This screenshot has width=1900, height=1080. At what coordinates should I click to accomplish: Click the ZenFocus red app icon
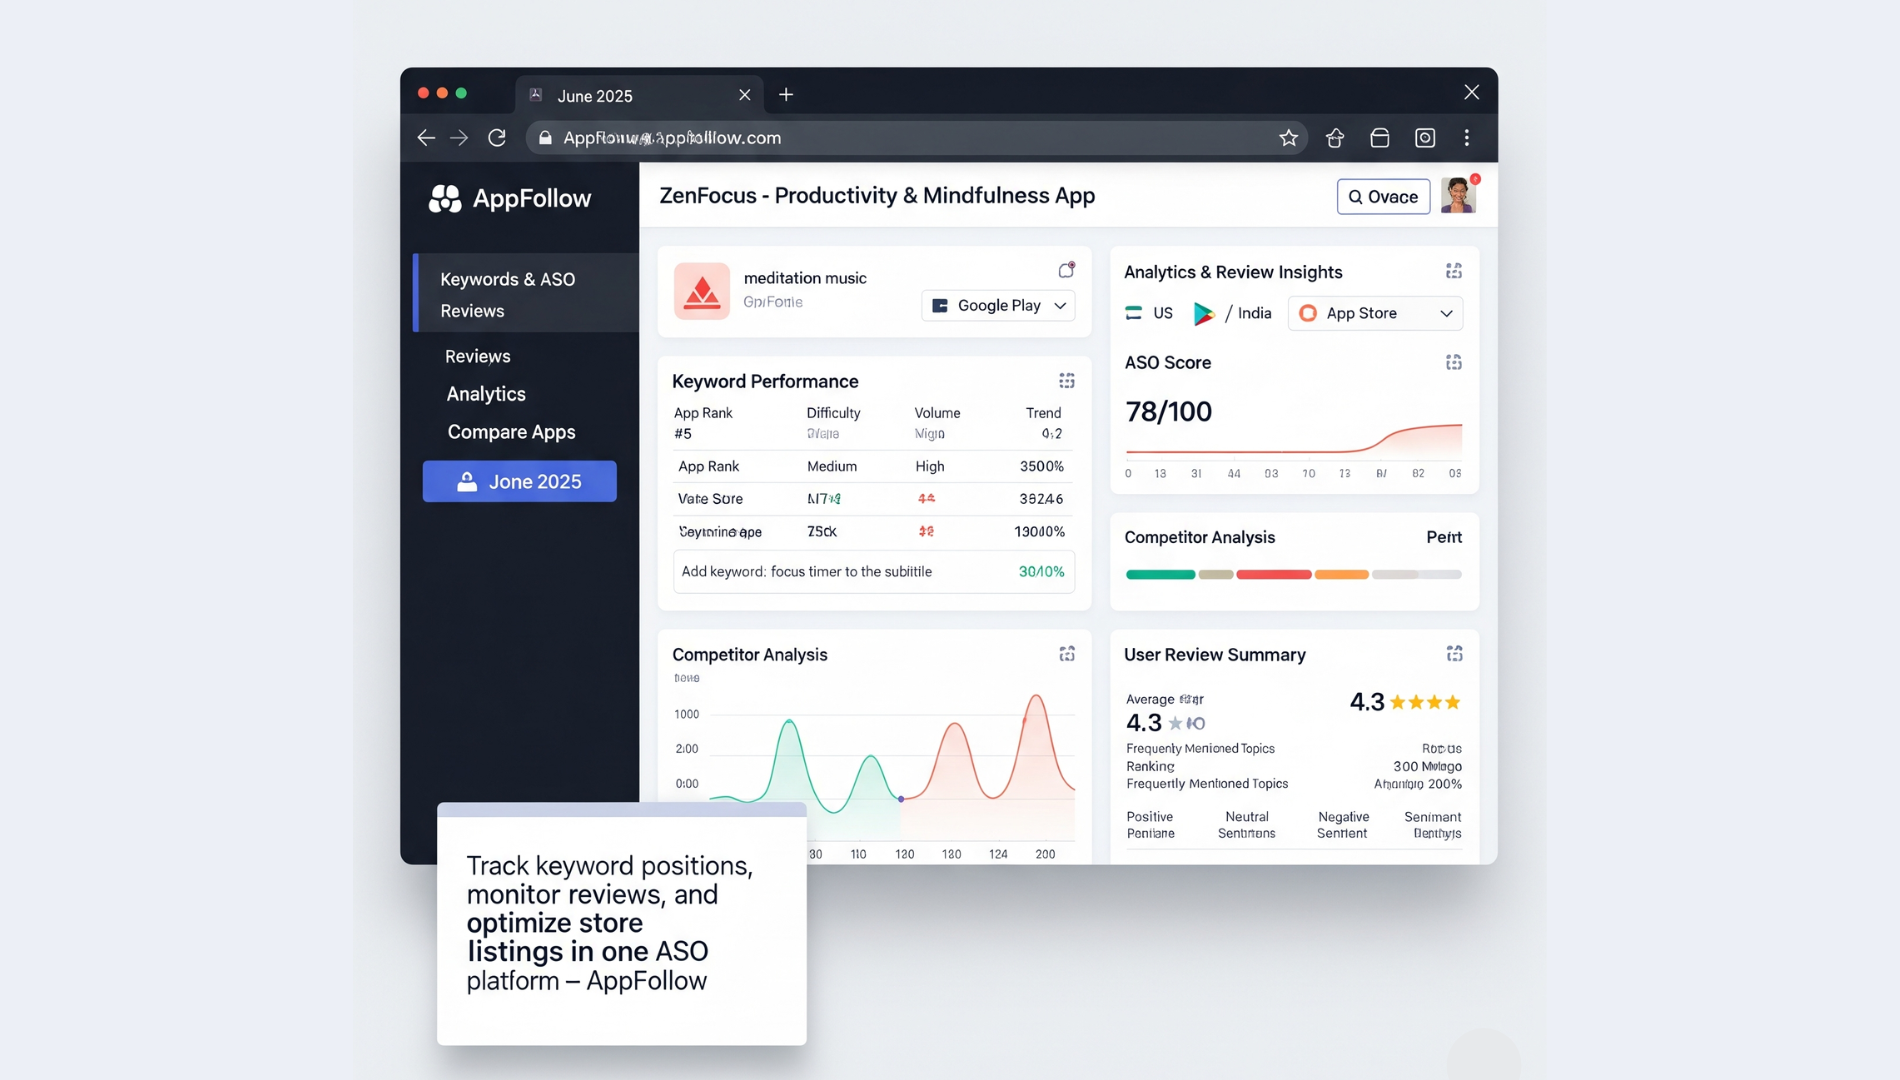[x=702, y=291]
